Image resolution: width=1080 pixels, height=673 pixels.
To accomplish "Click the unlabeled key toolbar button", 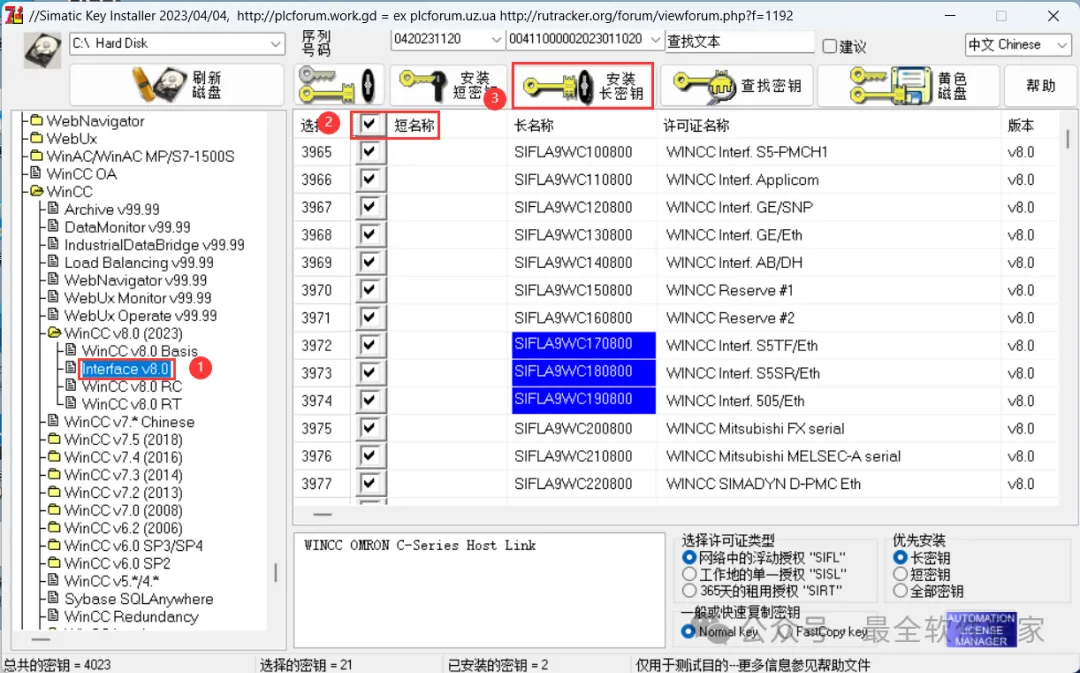I will [x=338, y=85].
